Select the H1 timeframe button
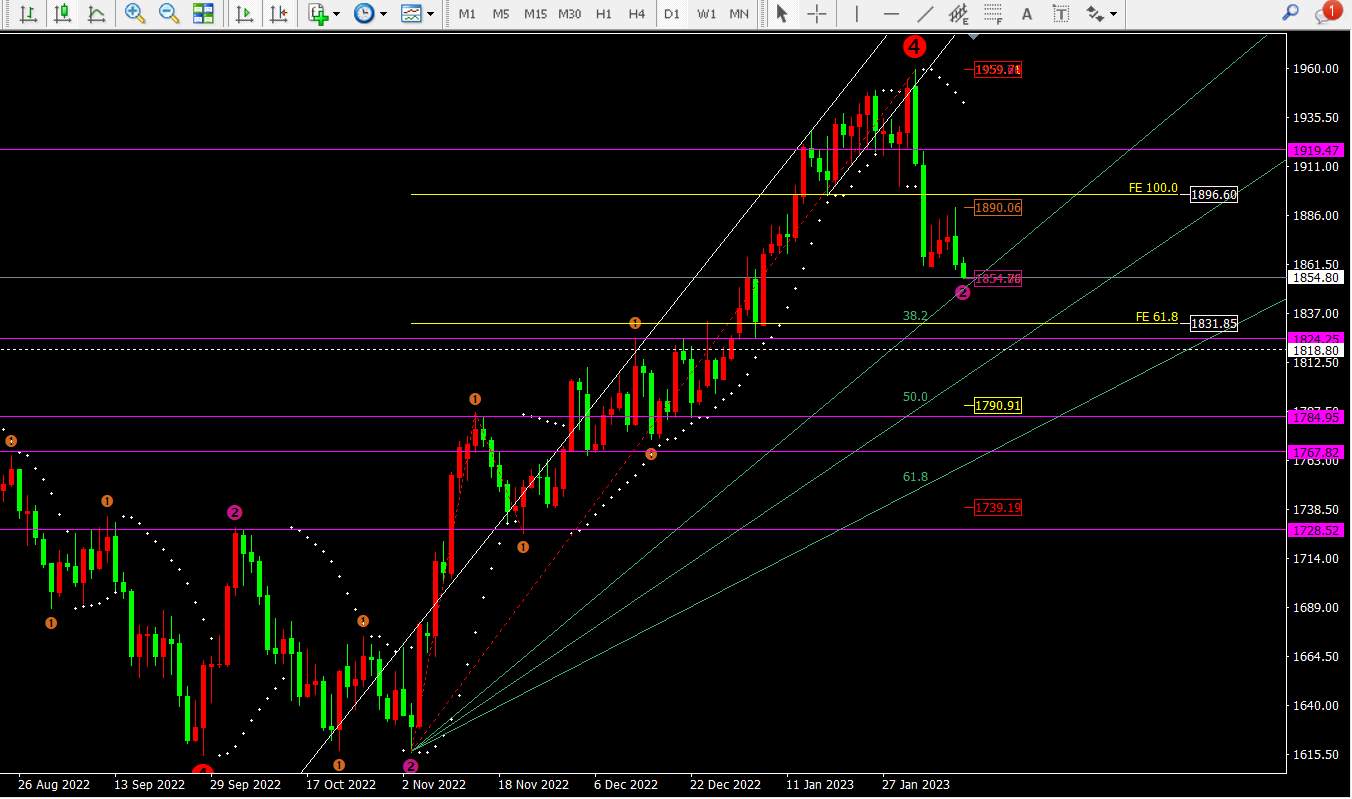The height and width of the screenshot is (799, 1352). pyautogui.click(x=604, y=14)
